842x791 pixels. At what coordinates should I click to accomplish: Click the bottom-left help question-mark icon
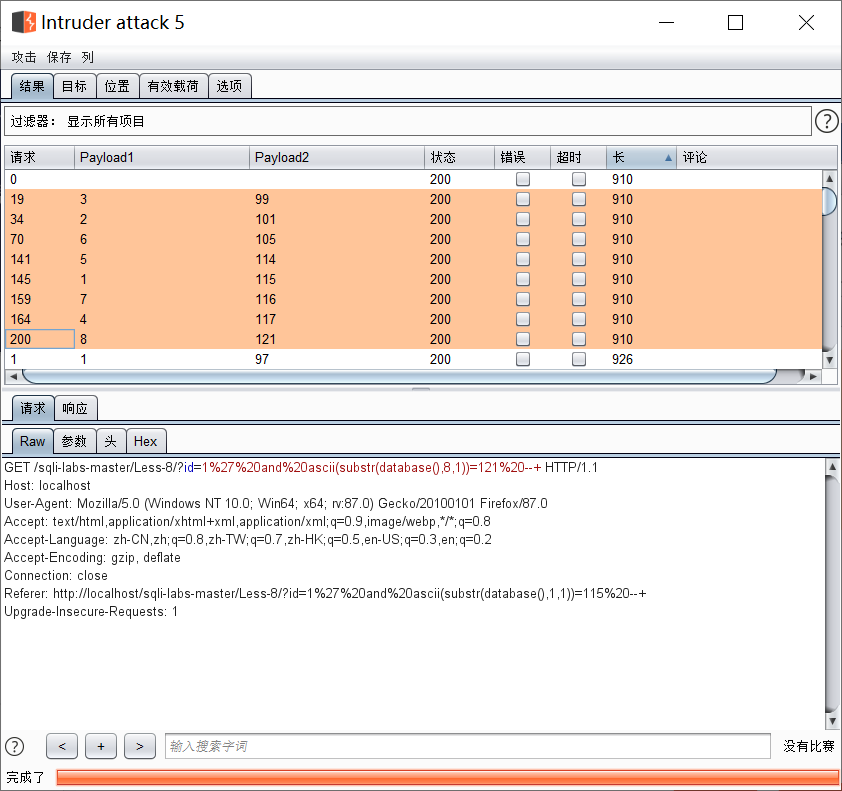(x=14, y=746)
